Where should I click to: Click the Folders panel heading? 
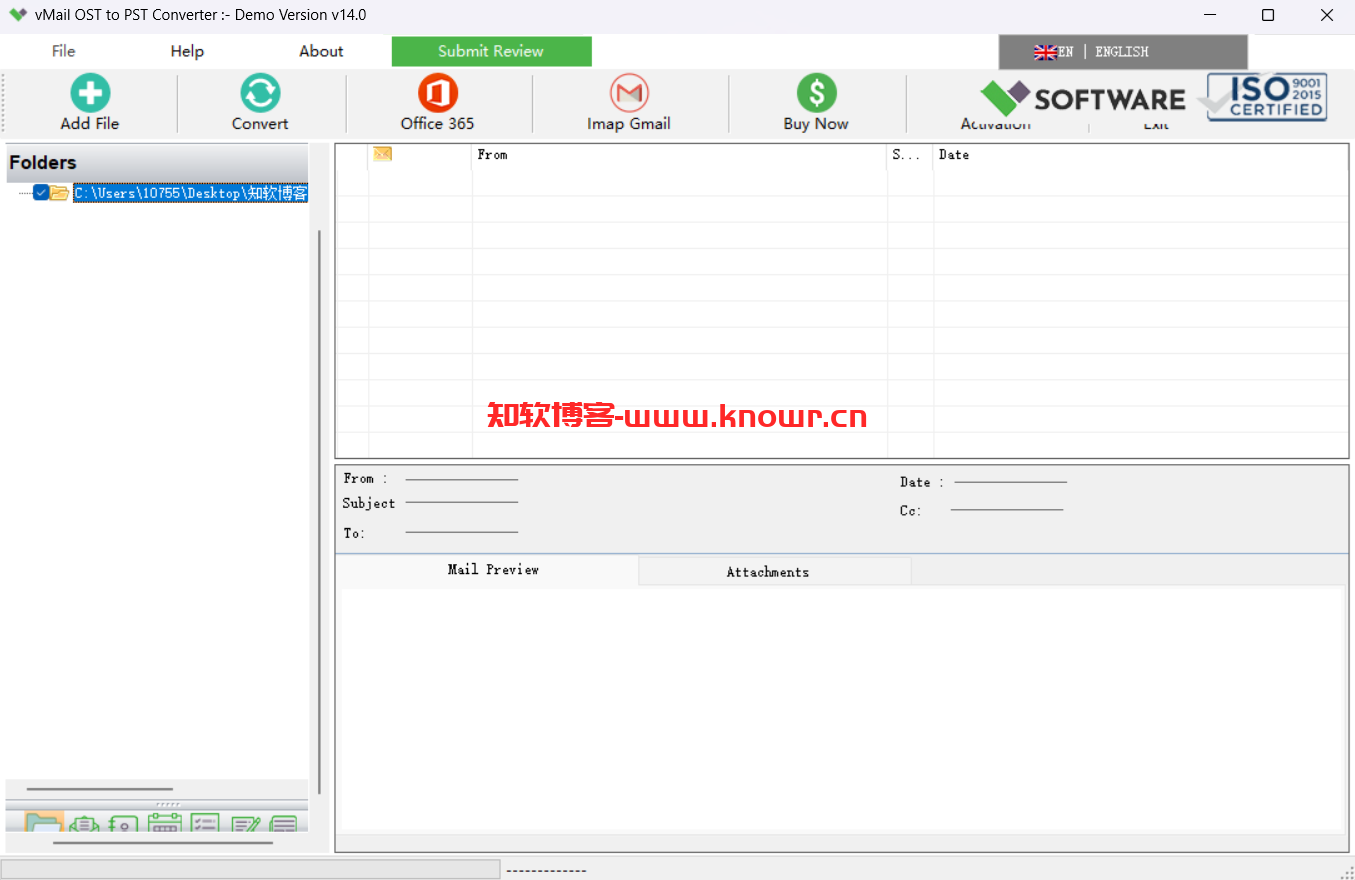point(157,163)
